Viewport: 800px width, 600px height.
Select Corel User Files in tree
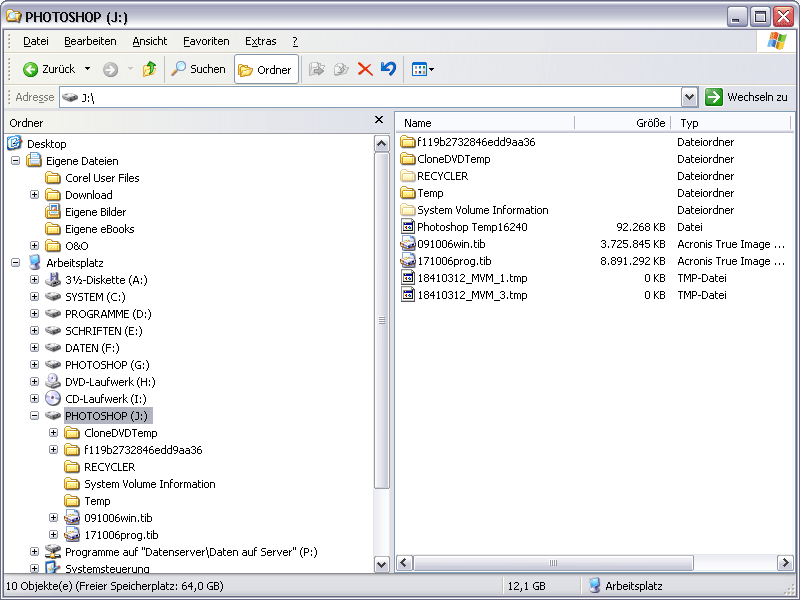pos(102,178)
